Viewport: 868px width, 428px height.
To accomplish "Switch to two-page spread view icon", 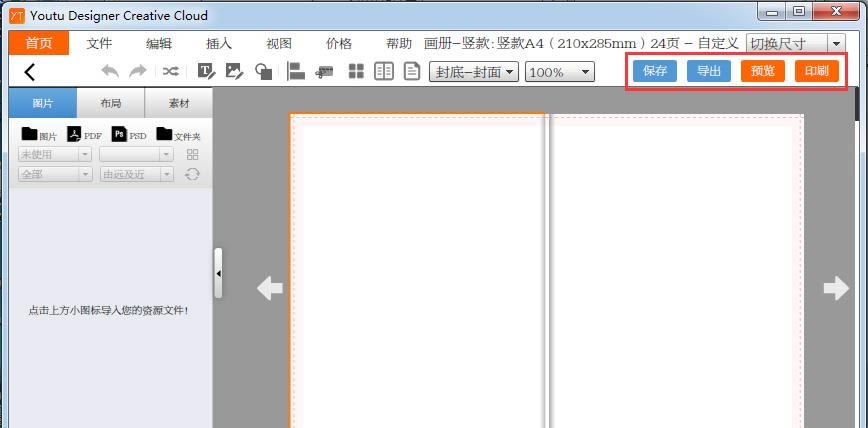I will click(x=384, y=71).
